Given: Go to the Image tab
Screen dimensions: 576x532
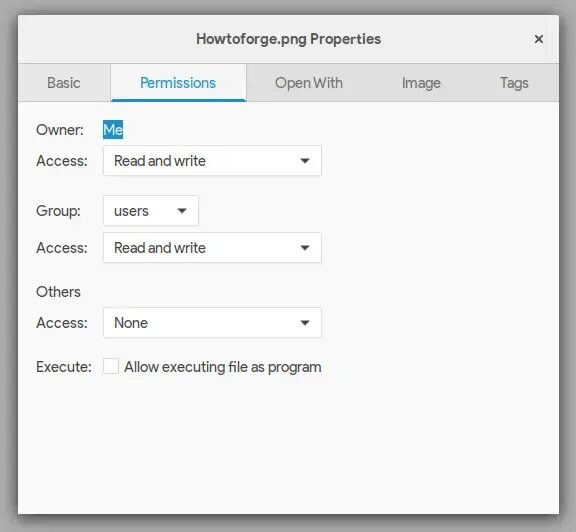Looking at the screenshot, I should [x=421, y=83].
